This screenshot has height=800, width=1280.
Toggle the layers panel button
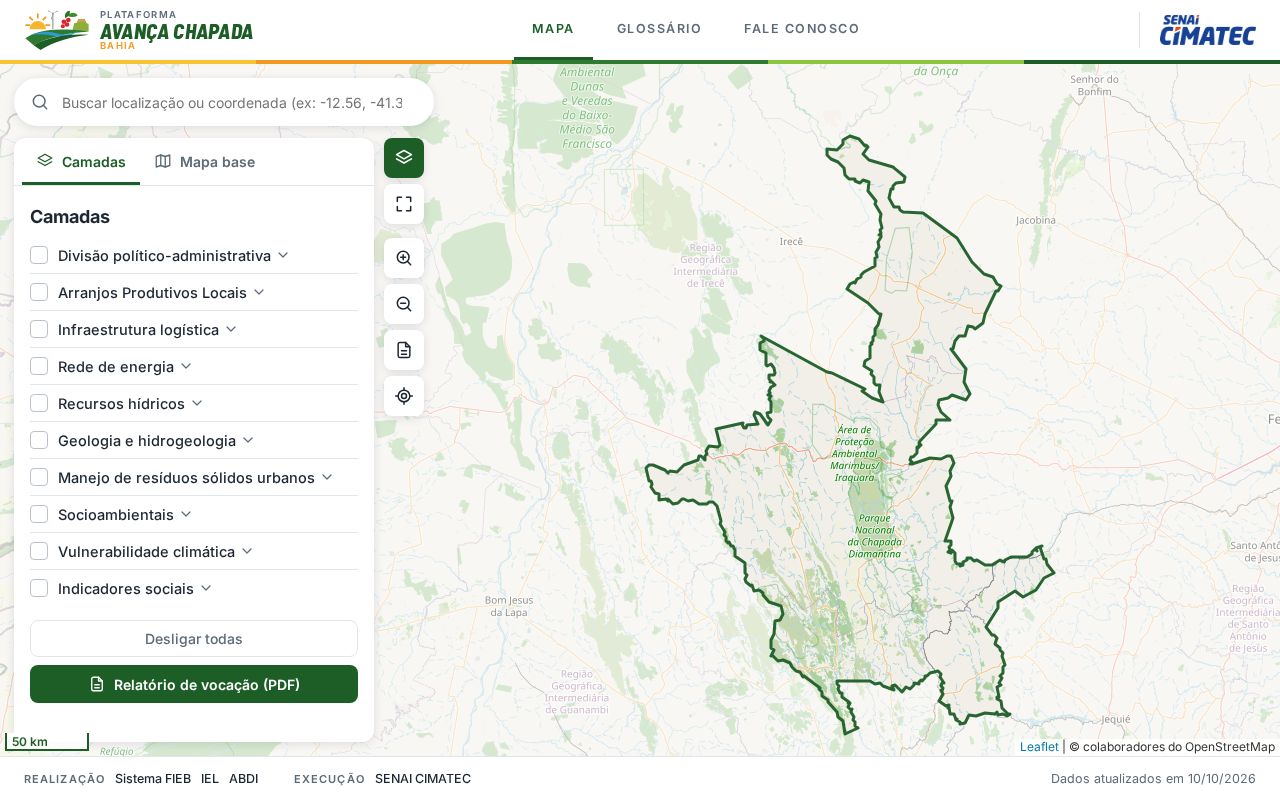[x=404, y=158]
